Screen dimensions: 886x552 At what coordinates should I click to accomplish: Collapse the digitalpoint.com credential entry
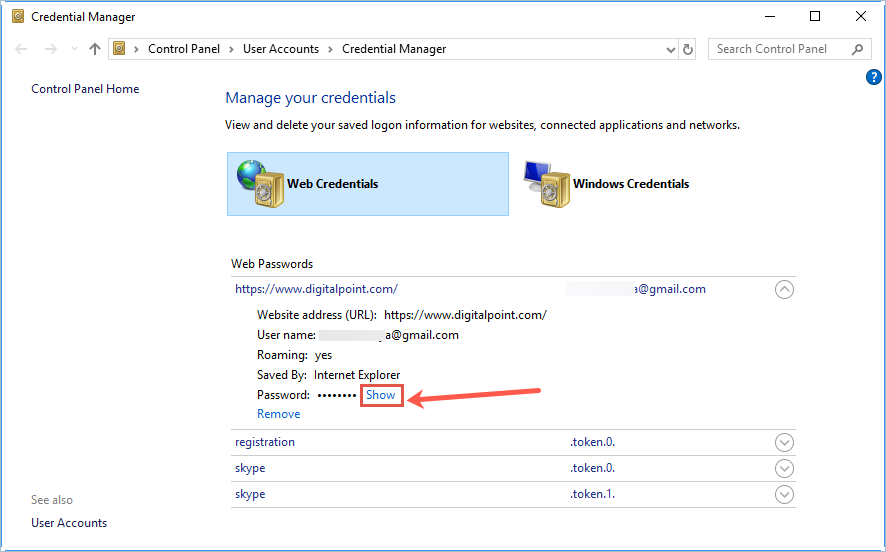(784, 289)
